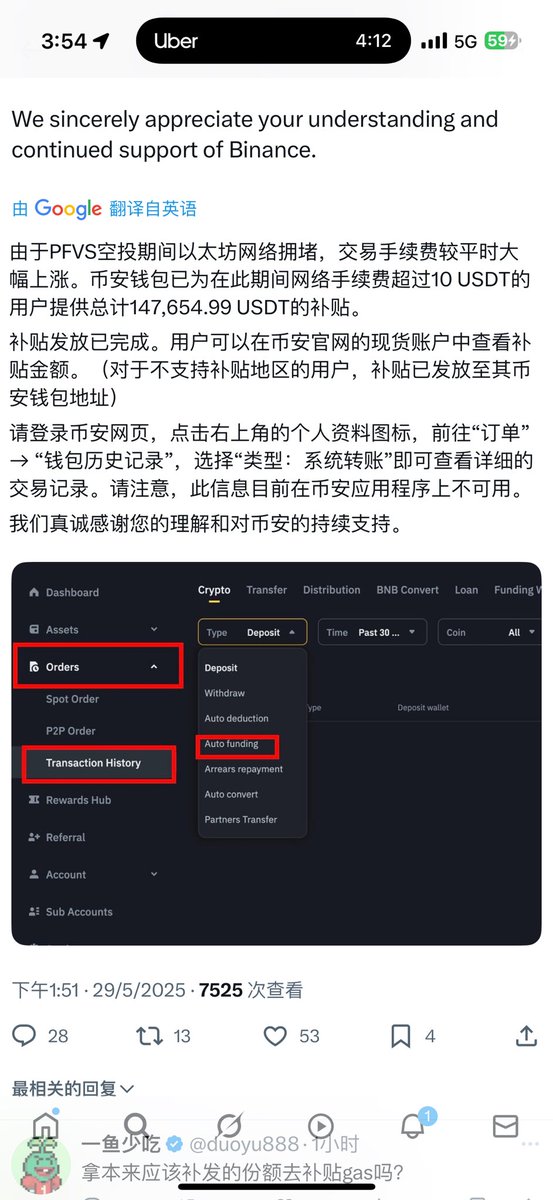
Task: Open the share tweet icon
Action: (527, 1035)
